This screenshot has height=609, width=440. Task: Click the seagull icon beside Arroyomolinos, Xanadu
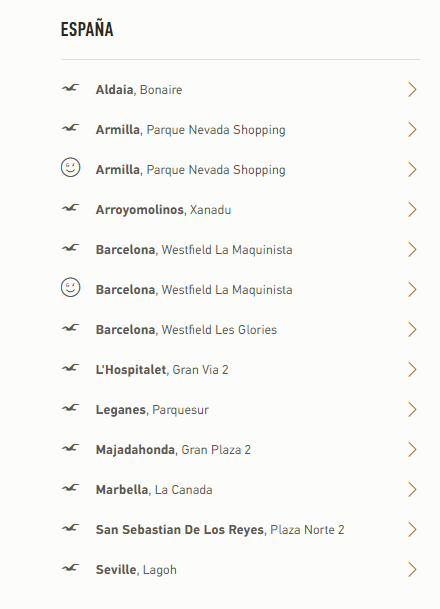[x=70, y=208]
